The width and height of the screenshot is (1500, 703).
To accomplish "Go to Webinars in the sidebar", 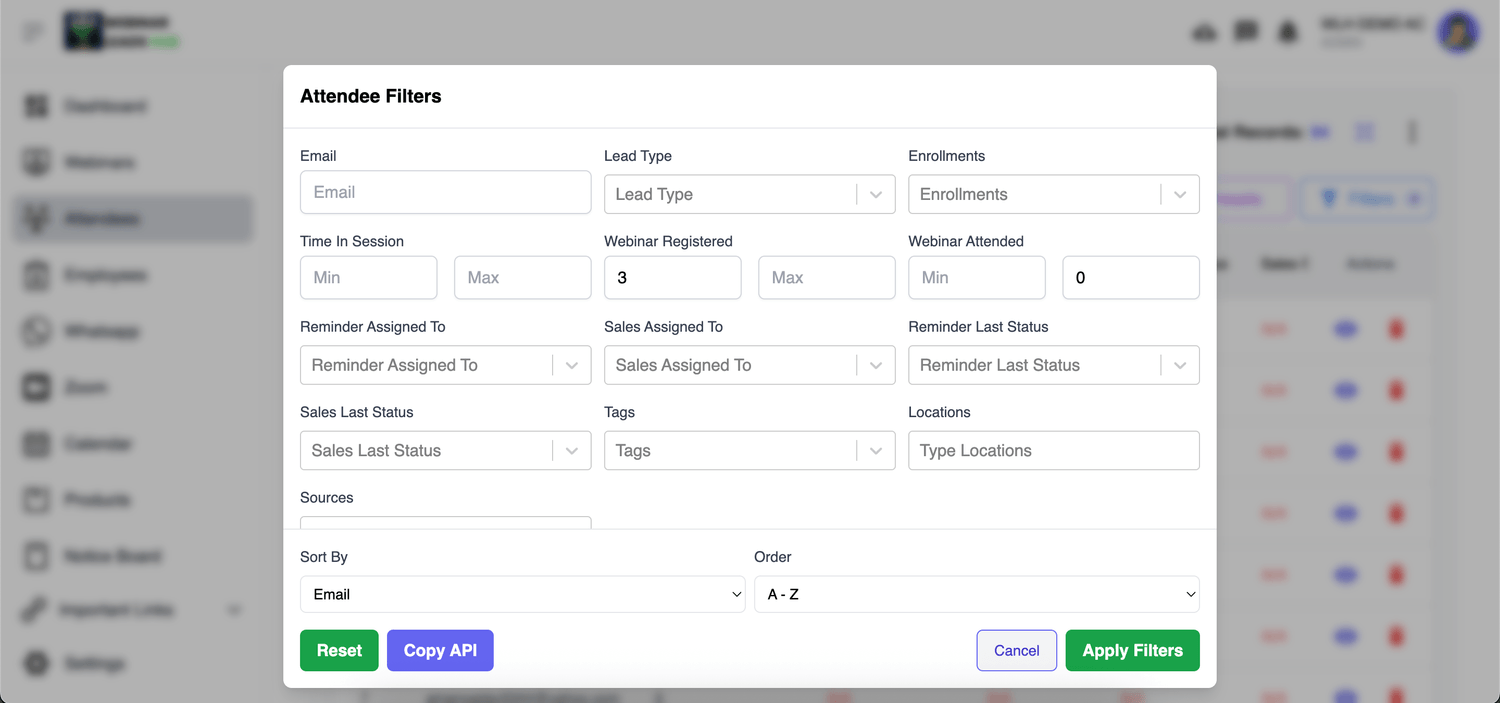I will [100, 162].
